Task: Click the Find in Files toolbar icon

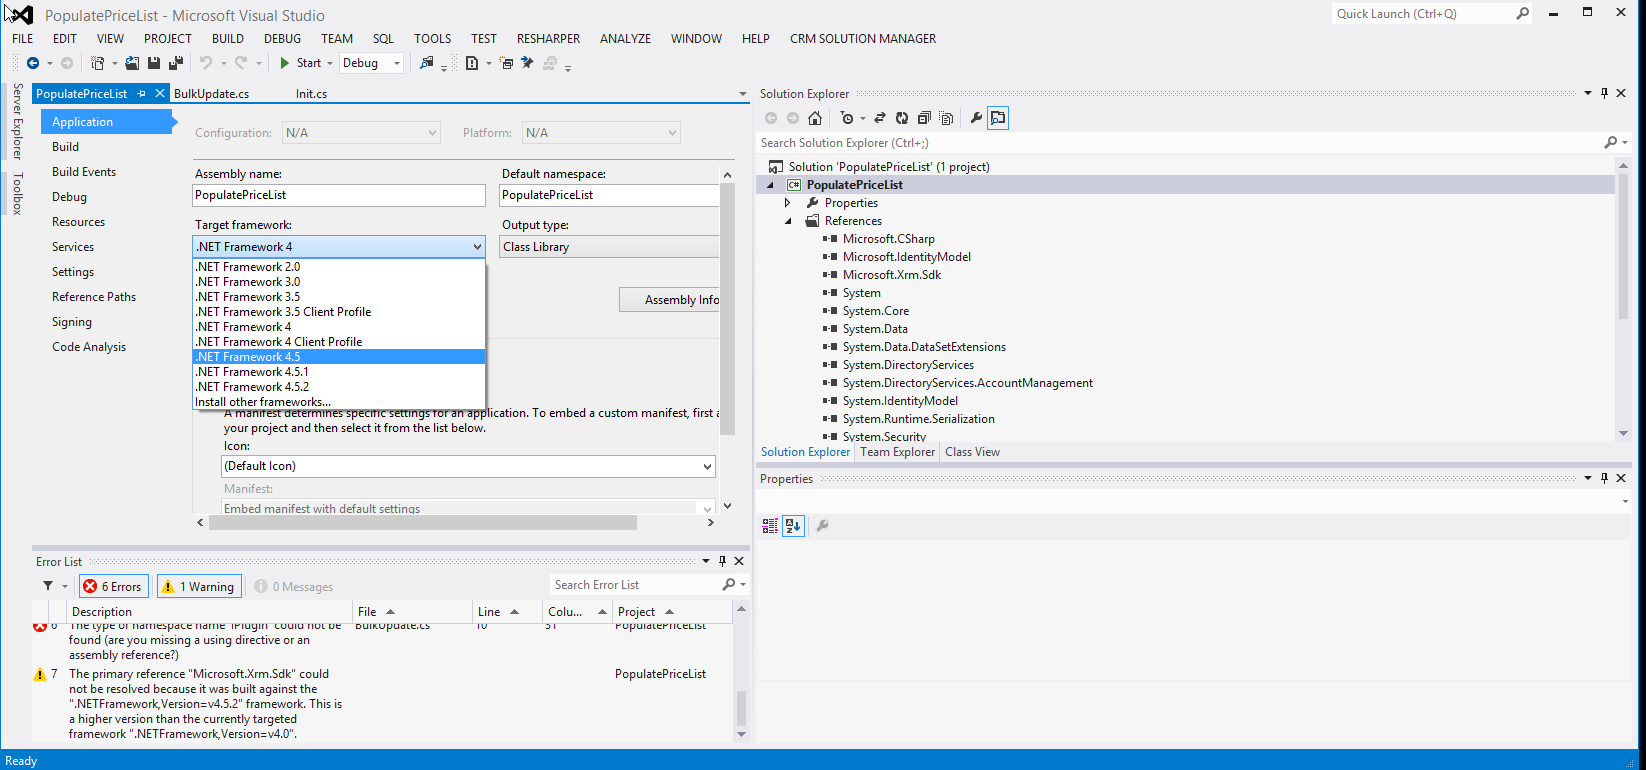Action: pyautogui.click(x=427, y=63)
